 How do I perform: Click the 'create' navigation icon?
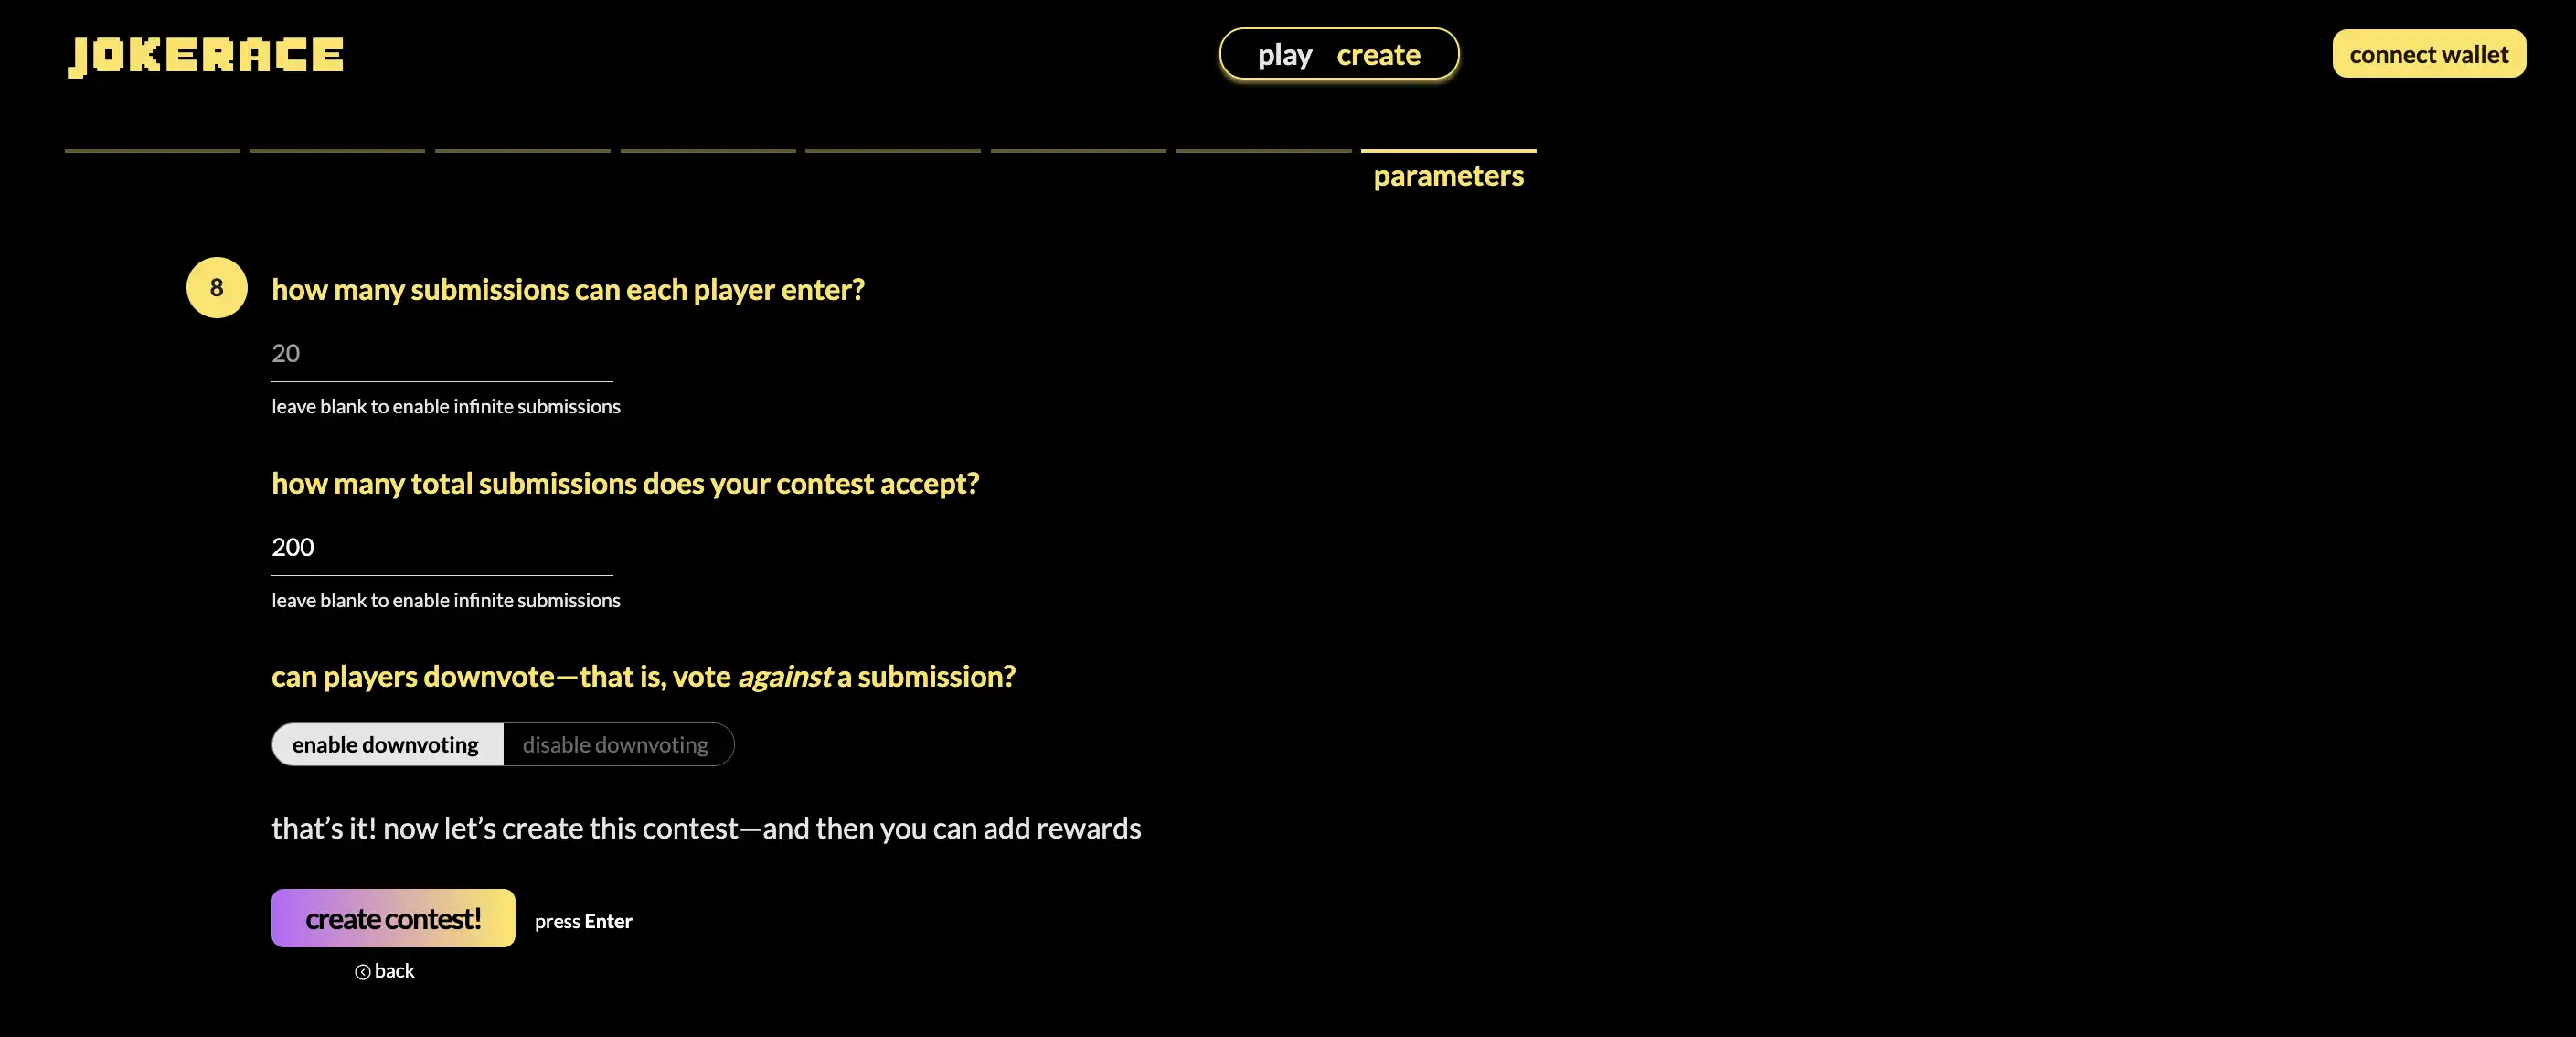1378,51
